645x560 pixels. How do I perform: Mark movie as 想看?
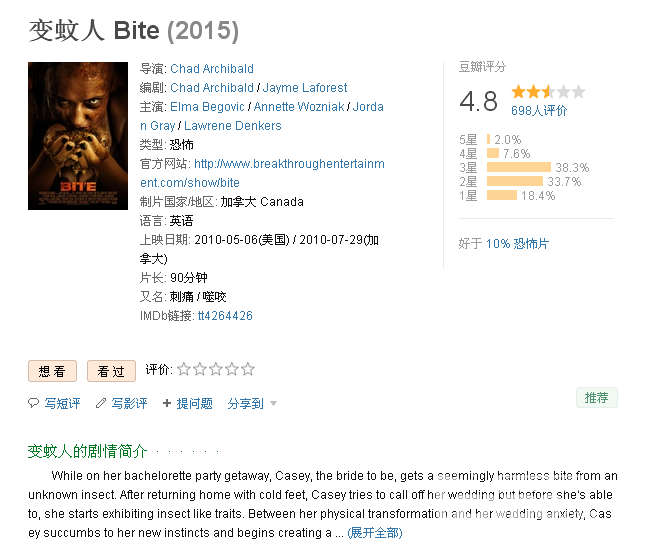pos(52,371)
